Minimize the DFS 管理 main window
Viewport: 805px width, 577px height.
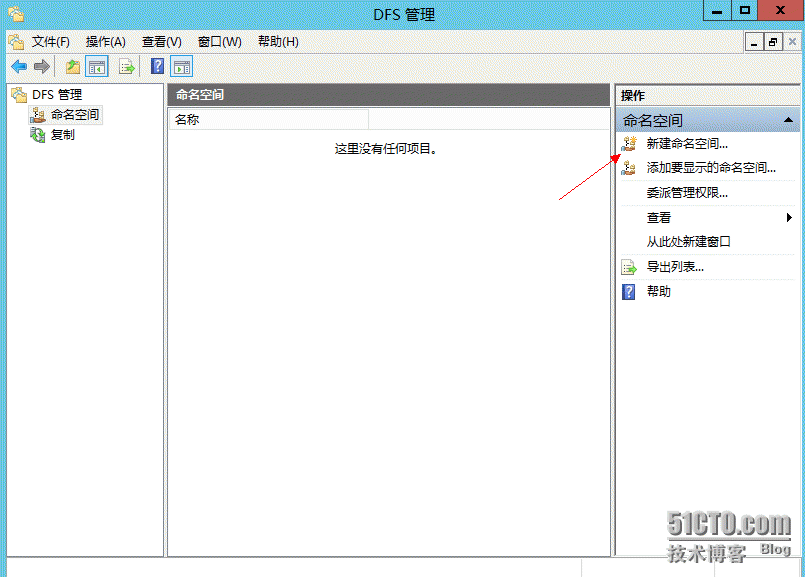[x=717, y=10]
